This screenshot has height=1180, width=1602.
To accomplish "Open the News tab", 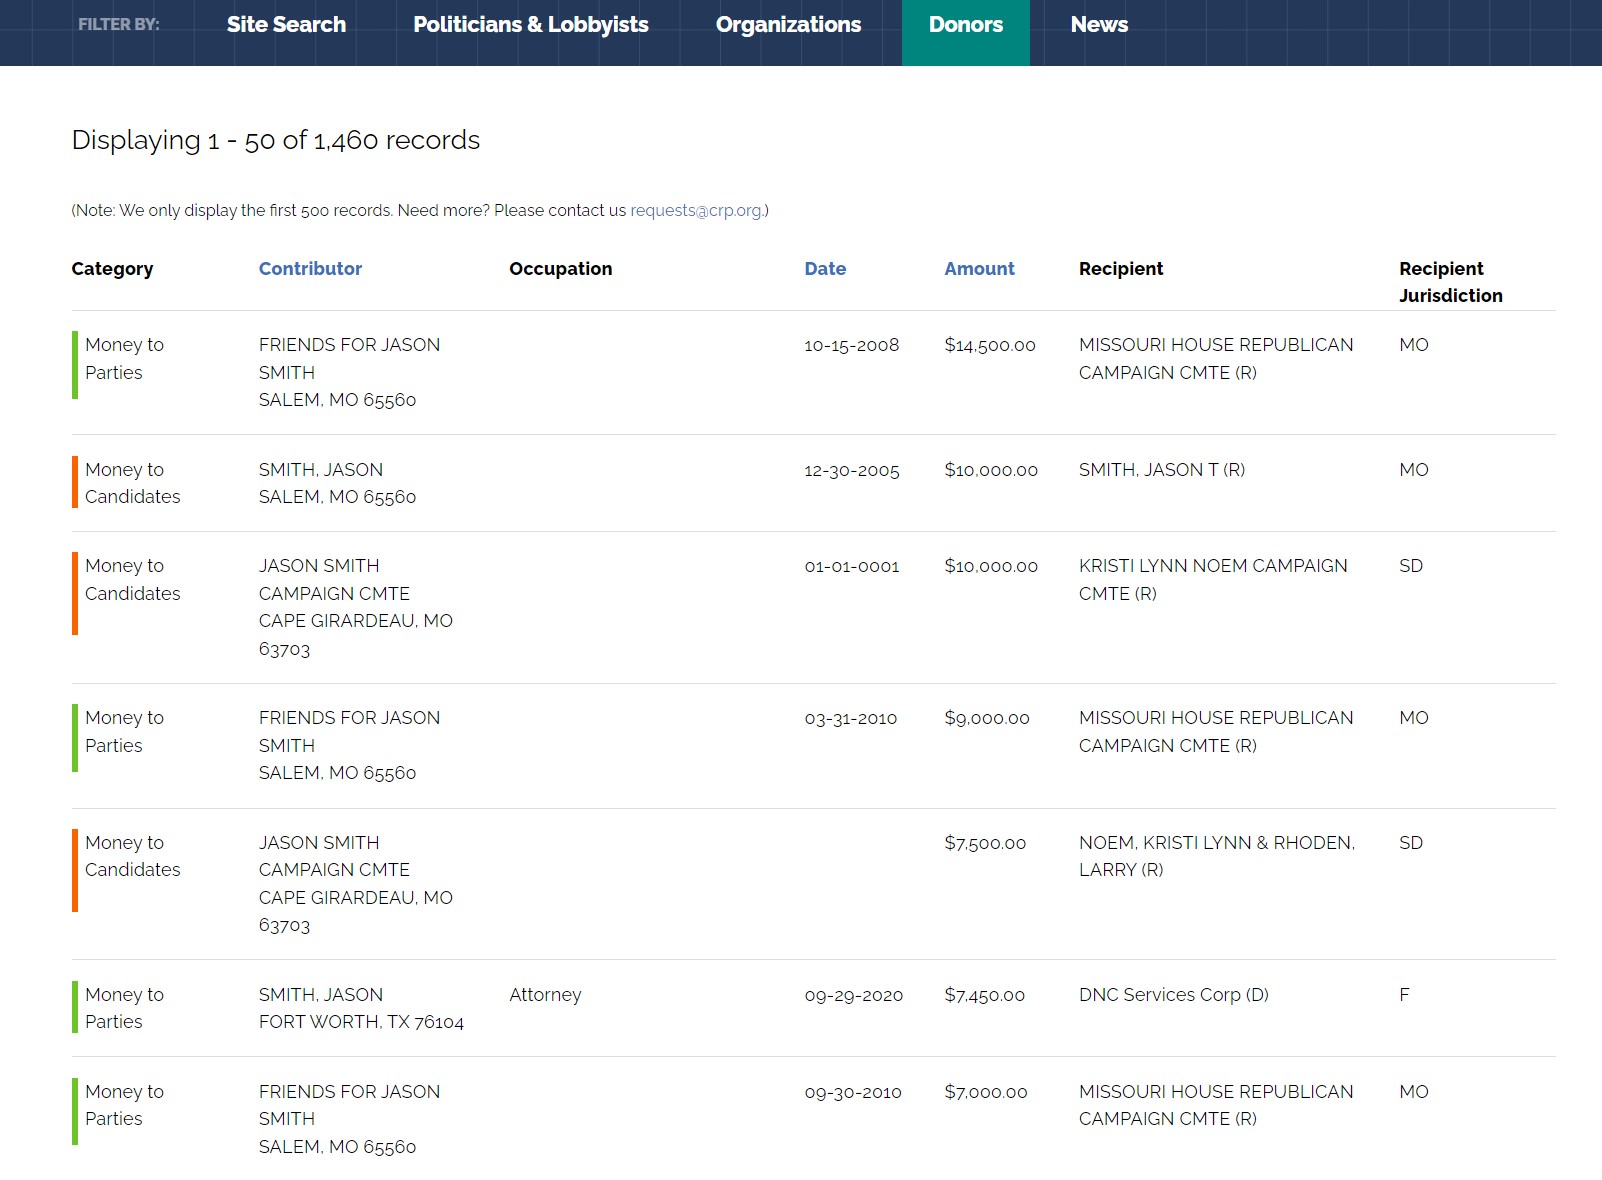I will 1099,25.
